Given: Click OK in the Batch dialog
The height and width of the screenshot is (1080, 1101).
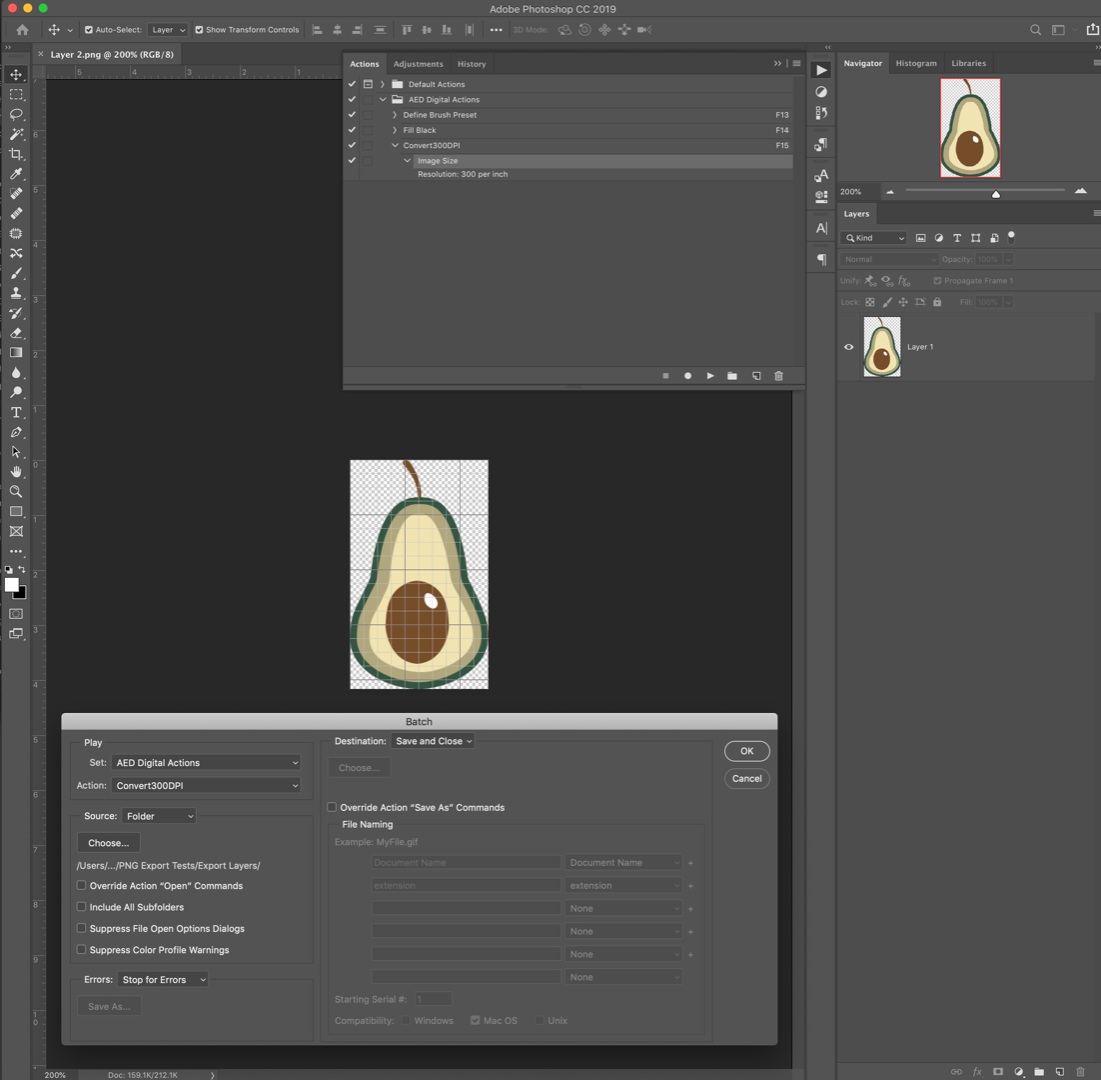Looking at the screenshot, I should coord(746,751).
